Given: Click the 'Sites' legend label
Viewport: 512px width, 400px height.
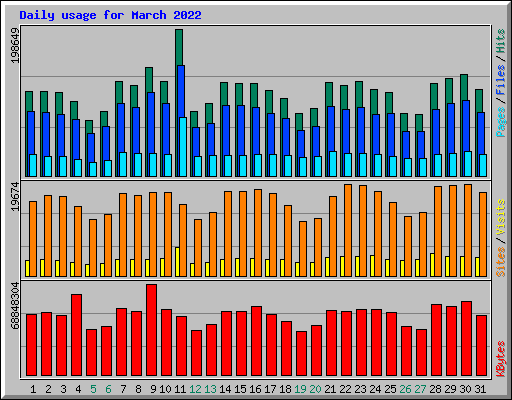Looking at the screenshot, I should (x=501, y=262).
